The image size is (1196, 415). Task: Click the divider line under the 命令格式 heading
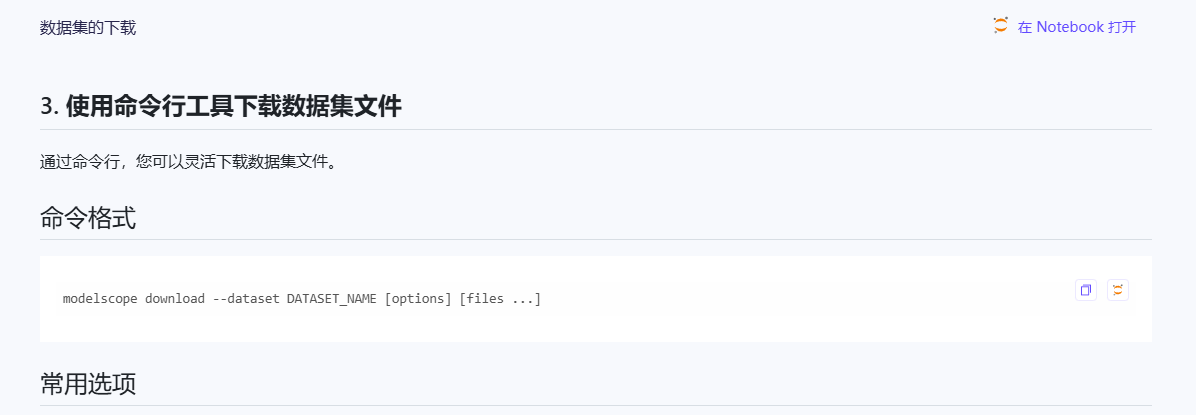click(596, 240)
